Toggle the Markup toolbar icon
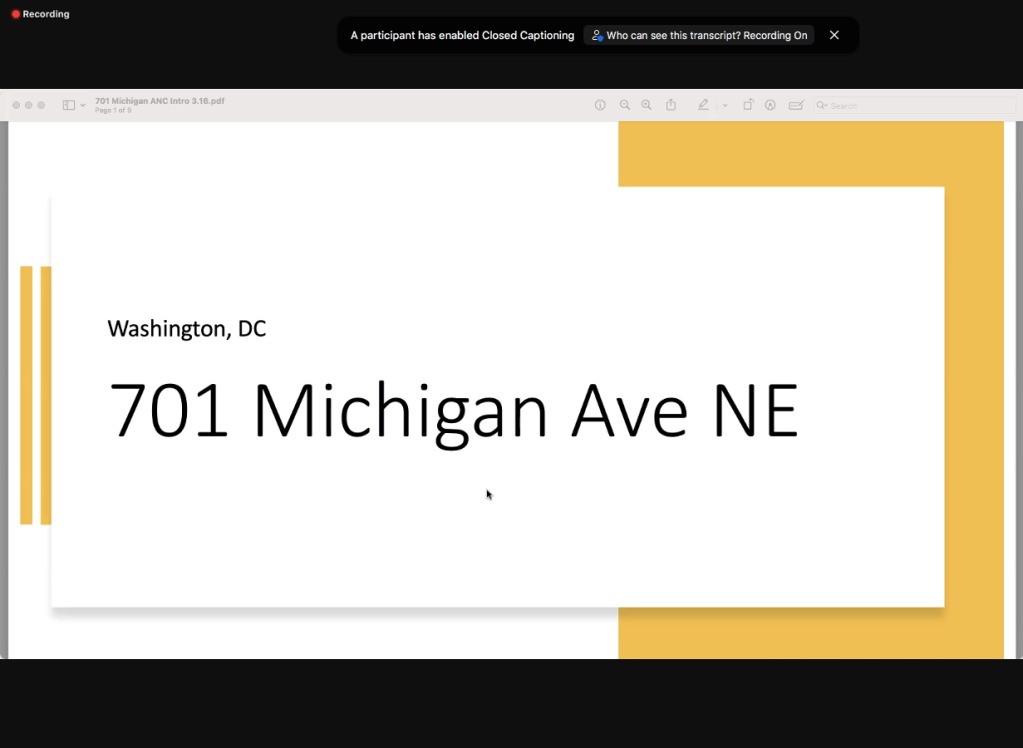1023x748 pixels. pyautogui.click(x=770, y=105)
